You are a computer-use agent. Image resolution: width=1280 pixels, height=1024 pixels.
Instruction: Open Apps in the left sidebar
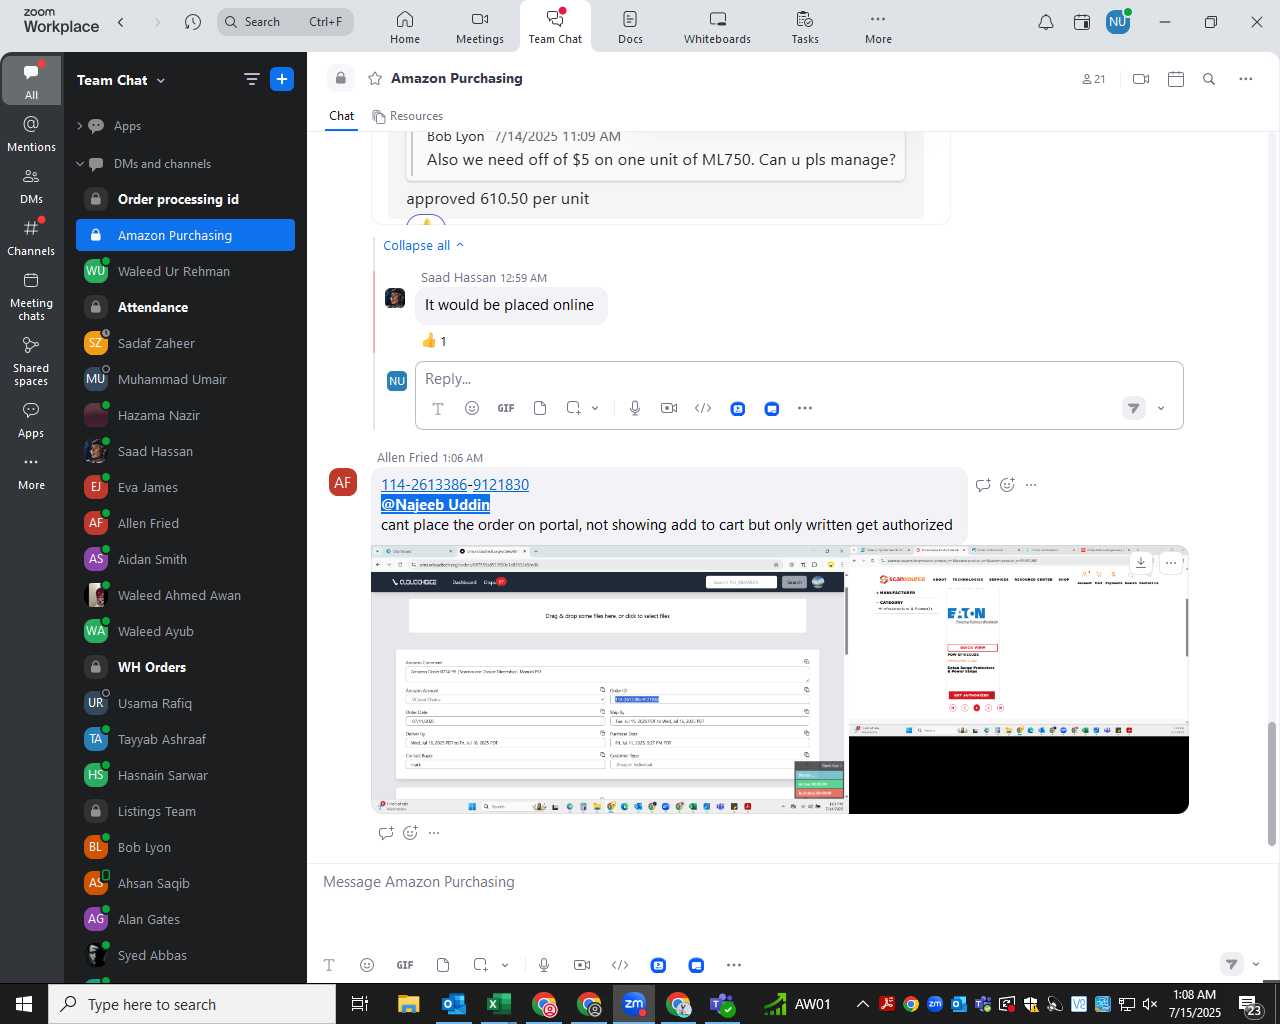click(x=31, y=421)
